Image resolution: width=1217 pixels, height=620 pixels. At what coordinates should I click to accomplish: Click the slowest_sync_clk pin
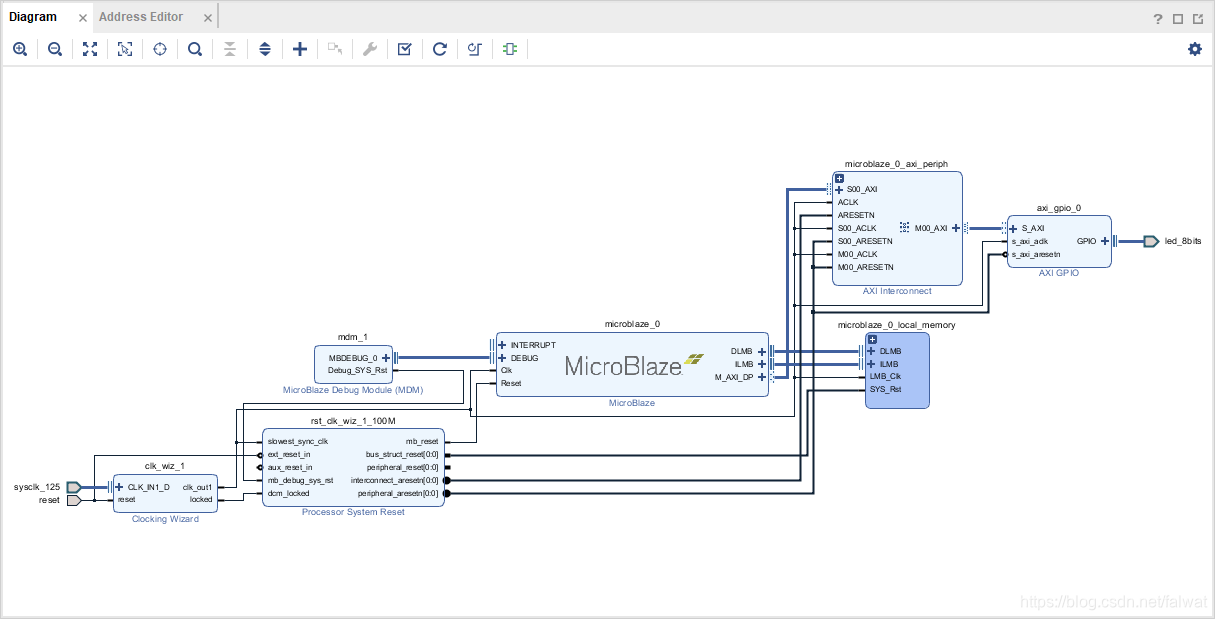[x=297, y=441]
